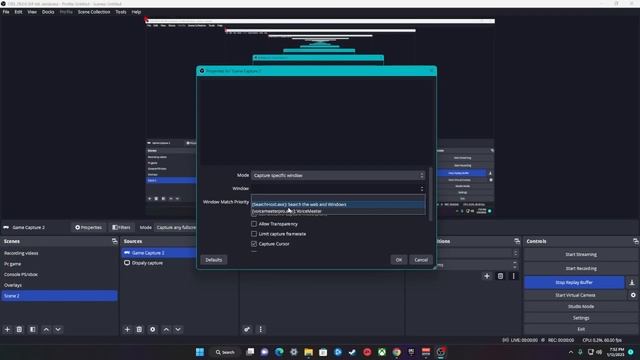Enable the Allow Transparency checkbox
Viewport: 640px width, 360px height.
[254, 224]
